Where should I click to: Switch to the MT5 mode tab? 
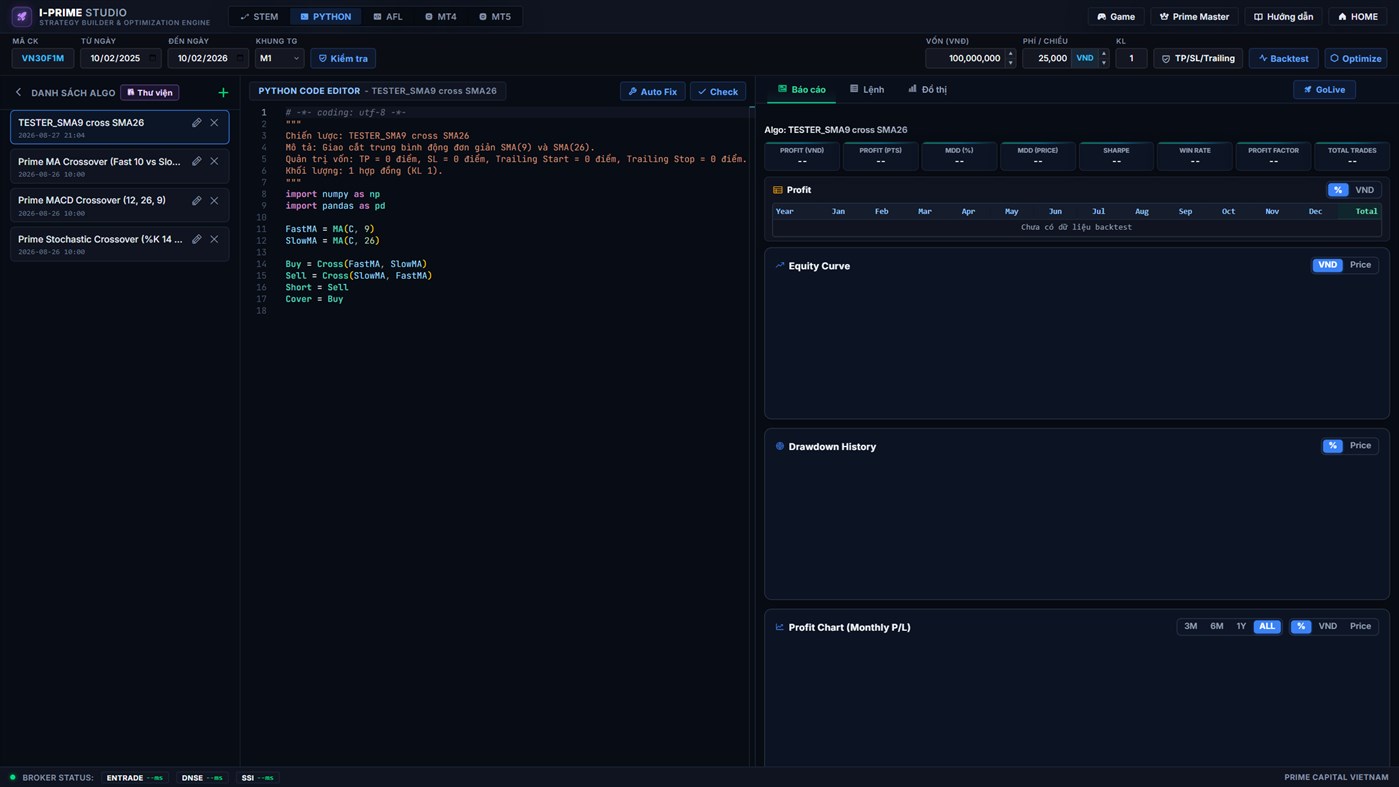pyautogui.click(x=494, y=17)
